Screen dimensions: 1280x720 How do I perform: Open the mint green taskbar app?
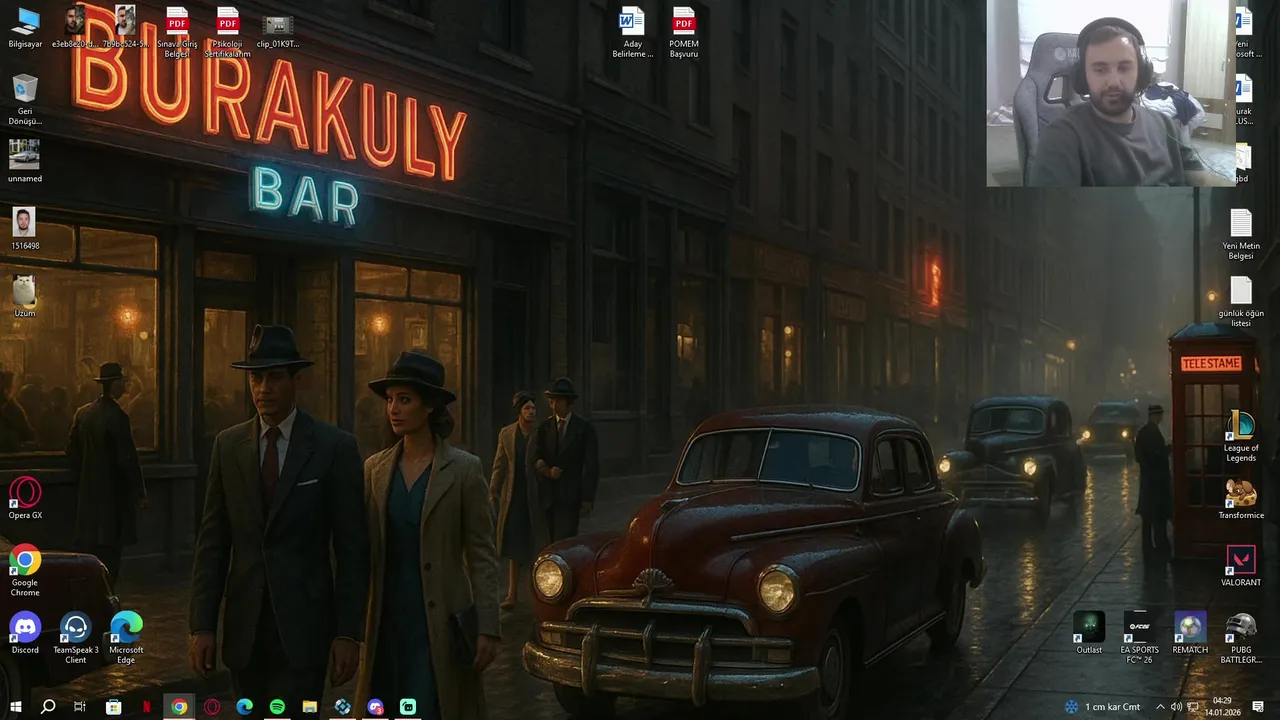pos(408,707)
